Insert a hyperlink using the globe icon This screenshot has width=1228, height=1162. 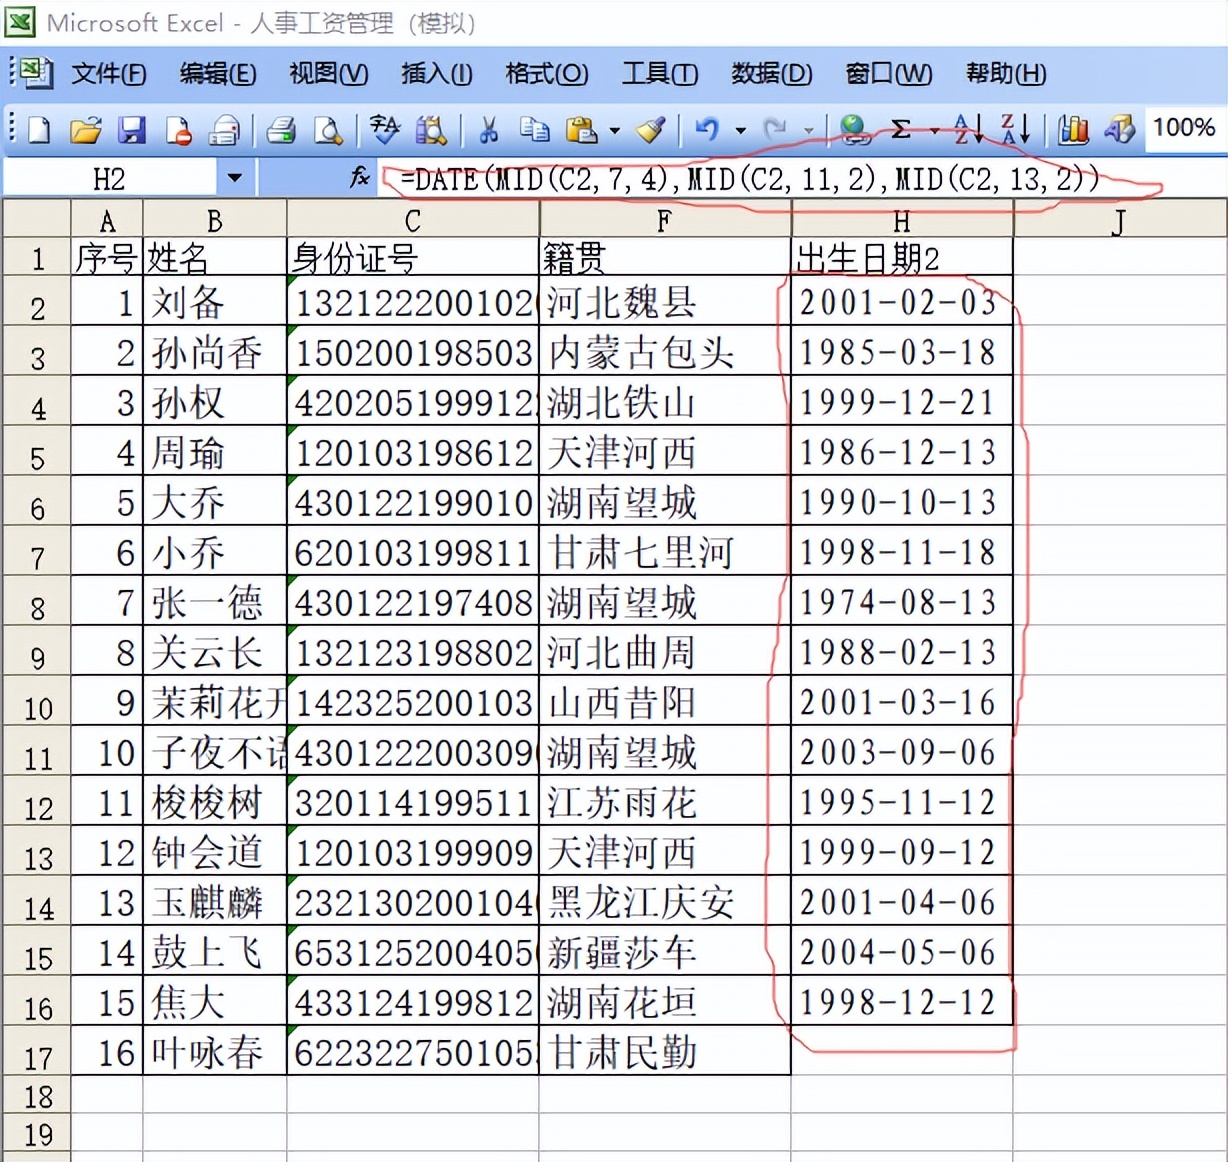tap(855, 130)
